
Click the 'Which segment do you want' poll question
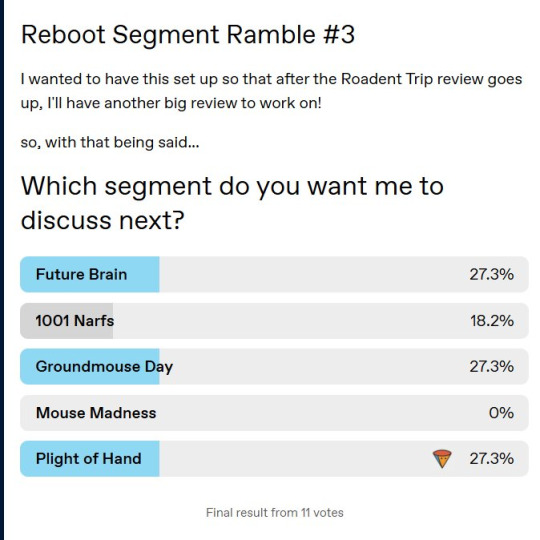coord(232,203)
